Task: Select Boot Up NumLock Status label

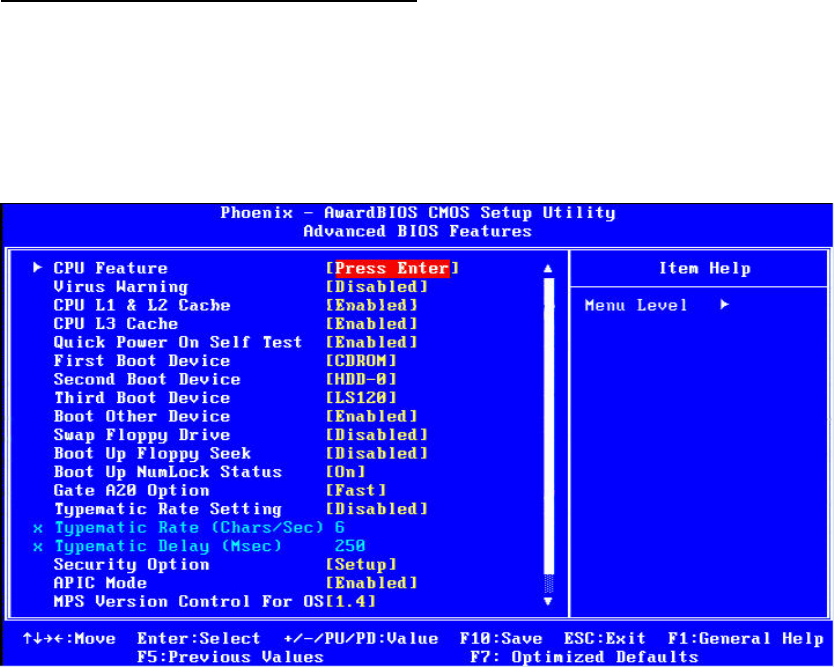Action: click(168, 472)
